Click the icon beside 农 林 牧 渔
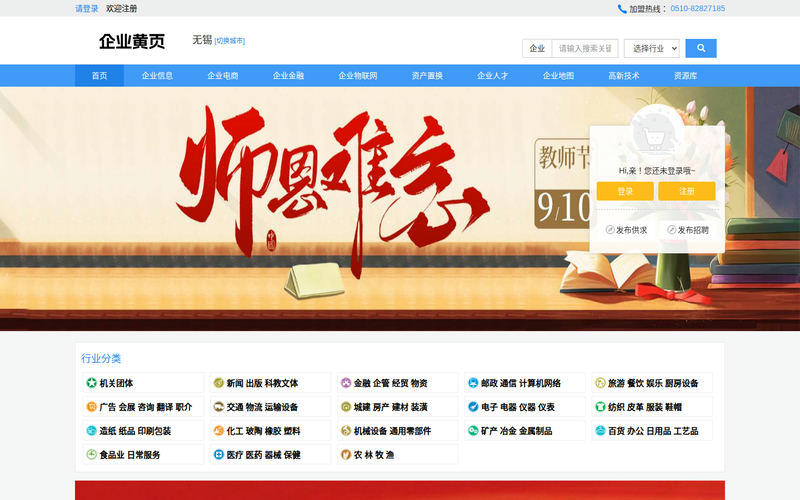The width and height of the screenshot is (800, 500). pyautogui.click(x=346, y=454)
